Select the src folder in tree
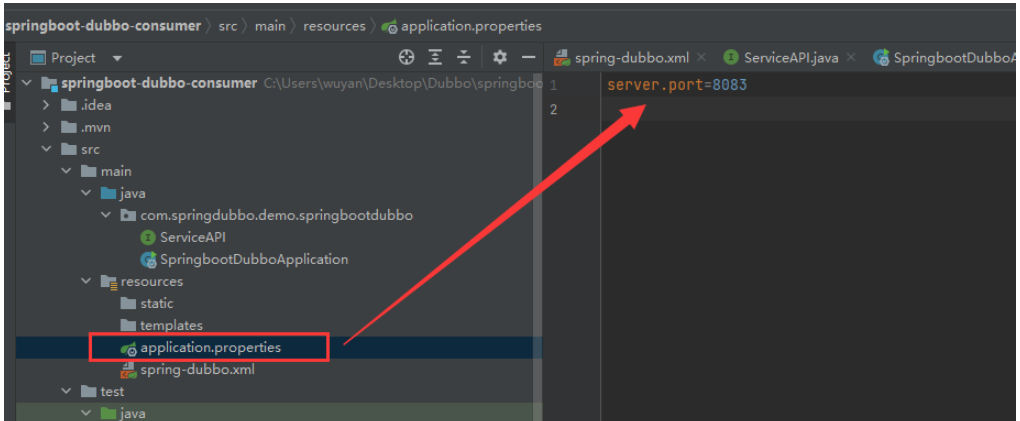 pos(80,150)
